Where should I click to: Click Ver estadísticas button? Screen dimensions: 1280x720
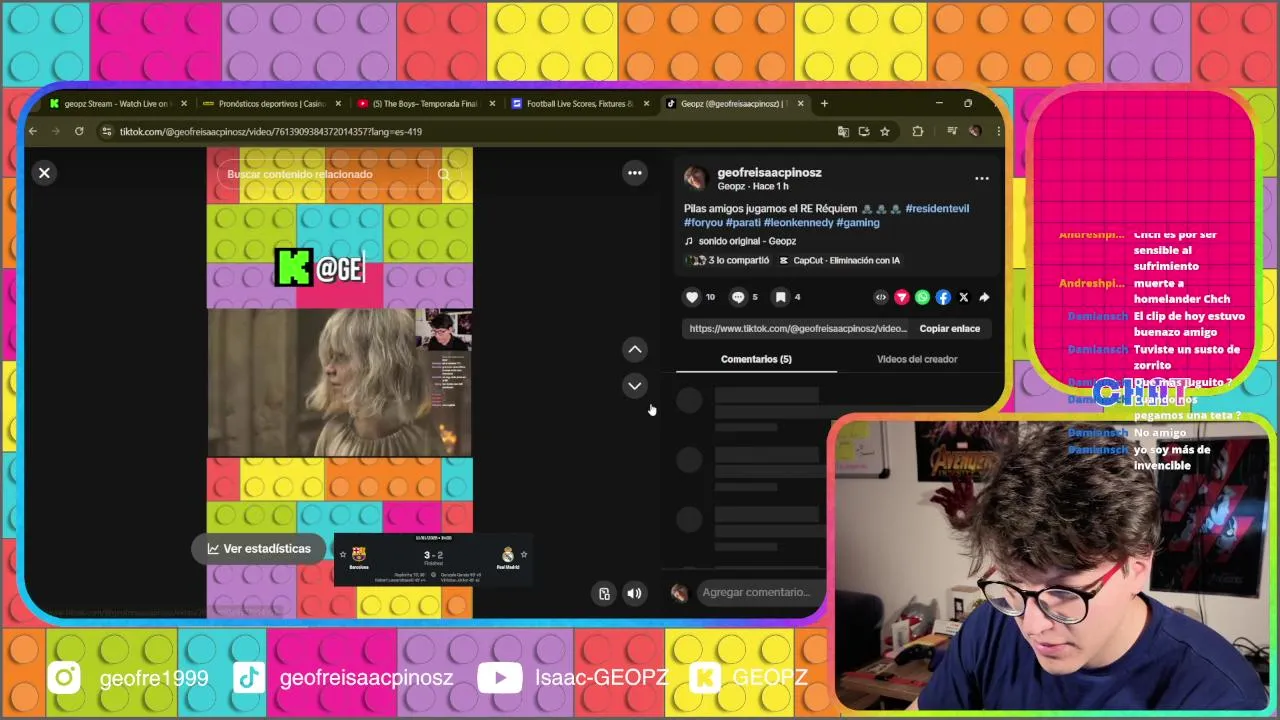259,548
